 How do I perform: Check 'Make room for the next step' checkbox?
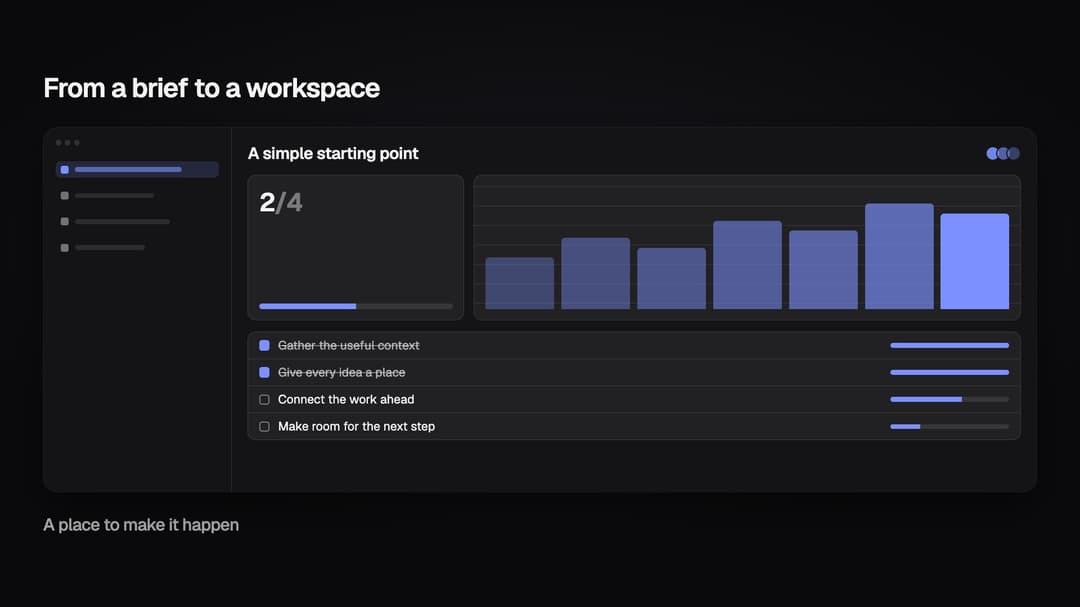(264, 426)
